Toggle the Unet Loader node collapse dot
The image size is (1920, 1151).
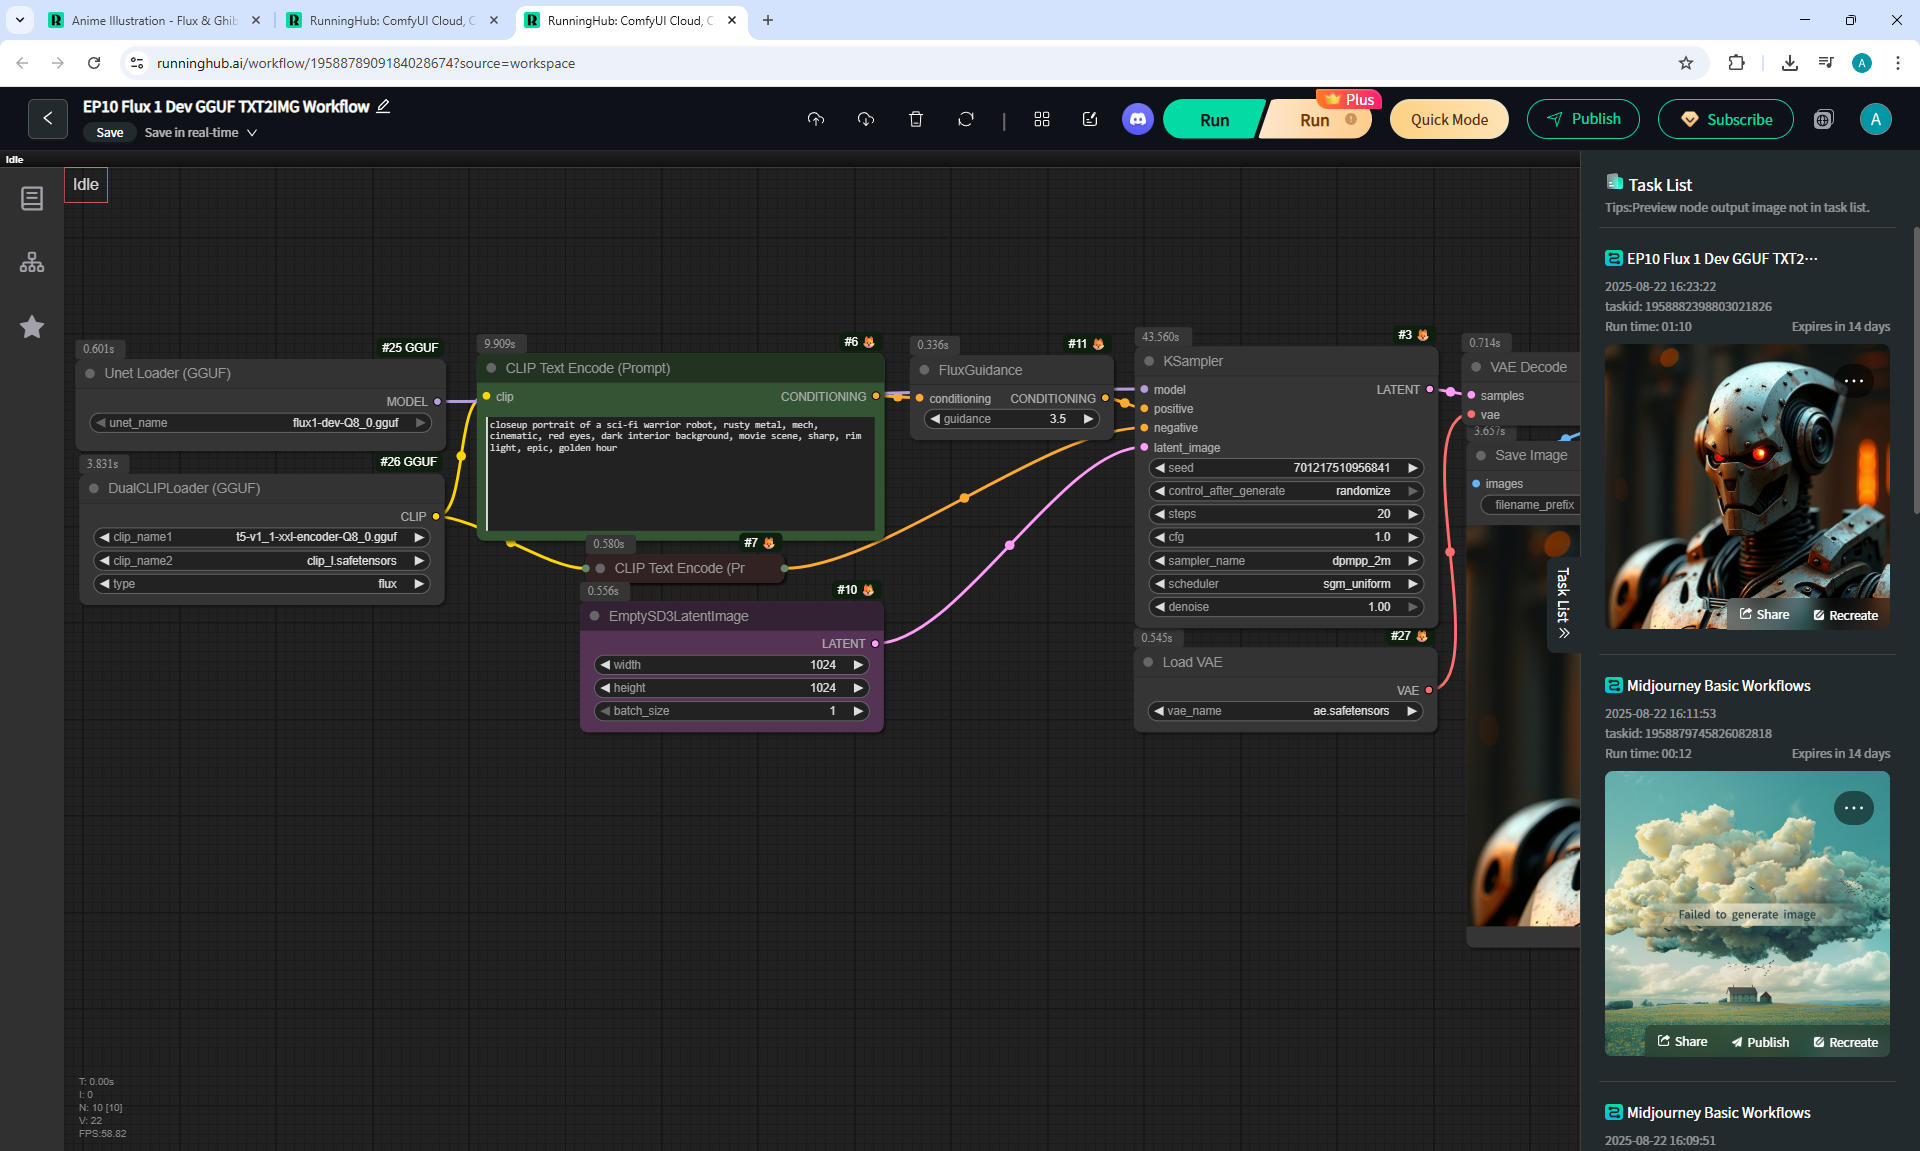coord(90,373)
